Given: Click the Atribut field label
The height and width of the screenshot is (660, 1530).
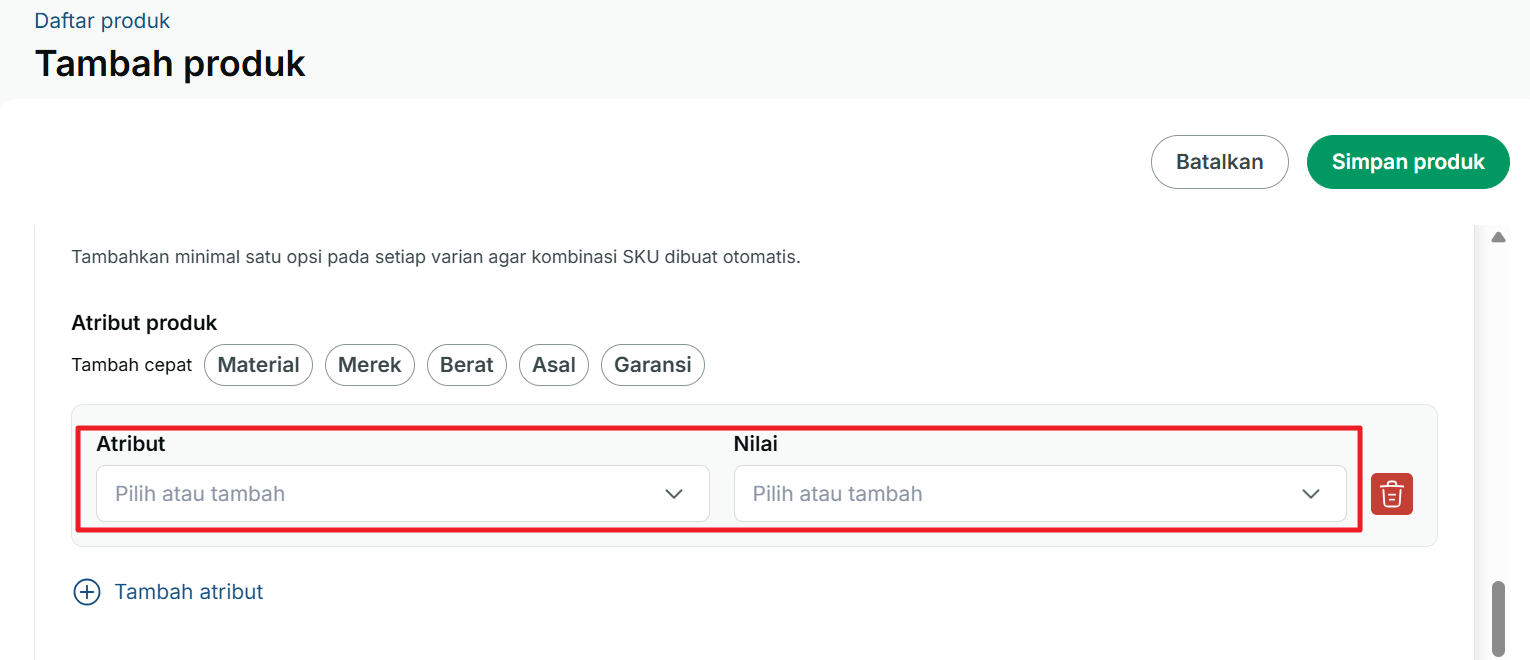Looking at the screenshot, I should pyautogui.click(x=130, y=444).
